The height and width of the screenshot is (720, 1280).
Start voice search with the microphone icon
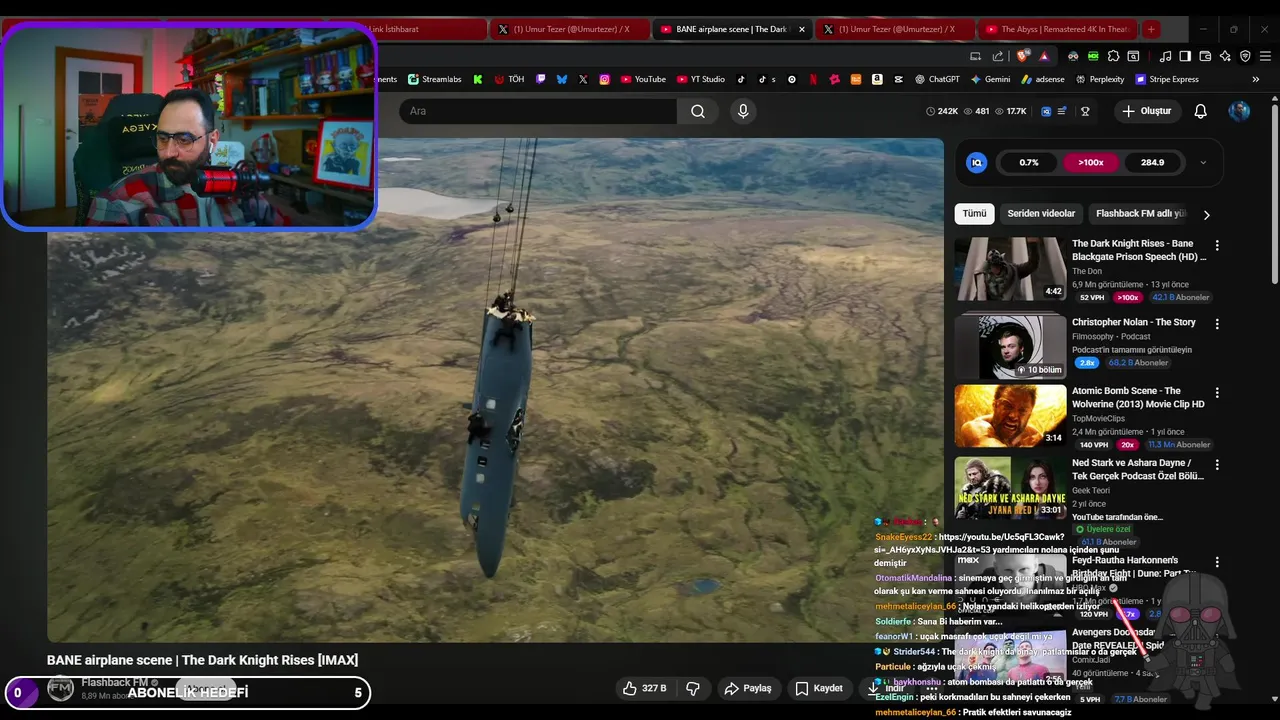(743, 111)
